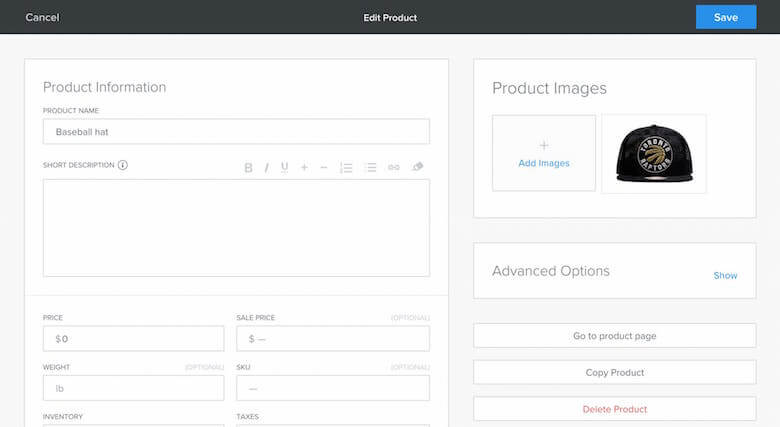Click the eraser clear formatting icon
Image resolution: width=780 pixels, height=427 pixels.
point(418,167)
